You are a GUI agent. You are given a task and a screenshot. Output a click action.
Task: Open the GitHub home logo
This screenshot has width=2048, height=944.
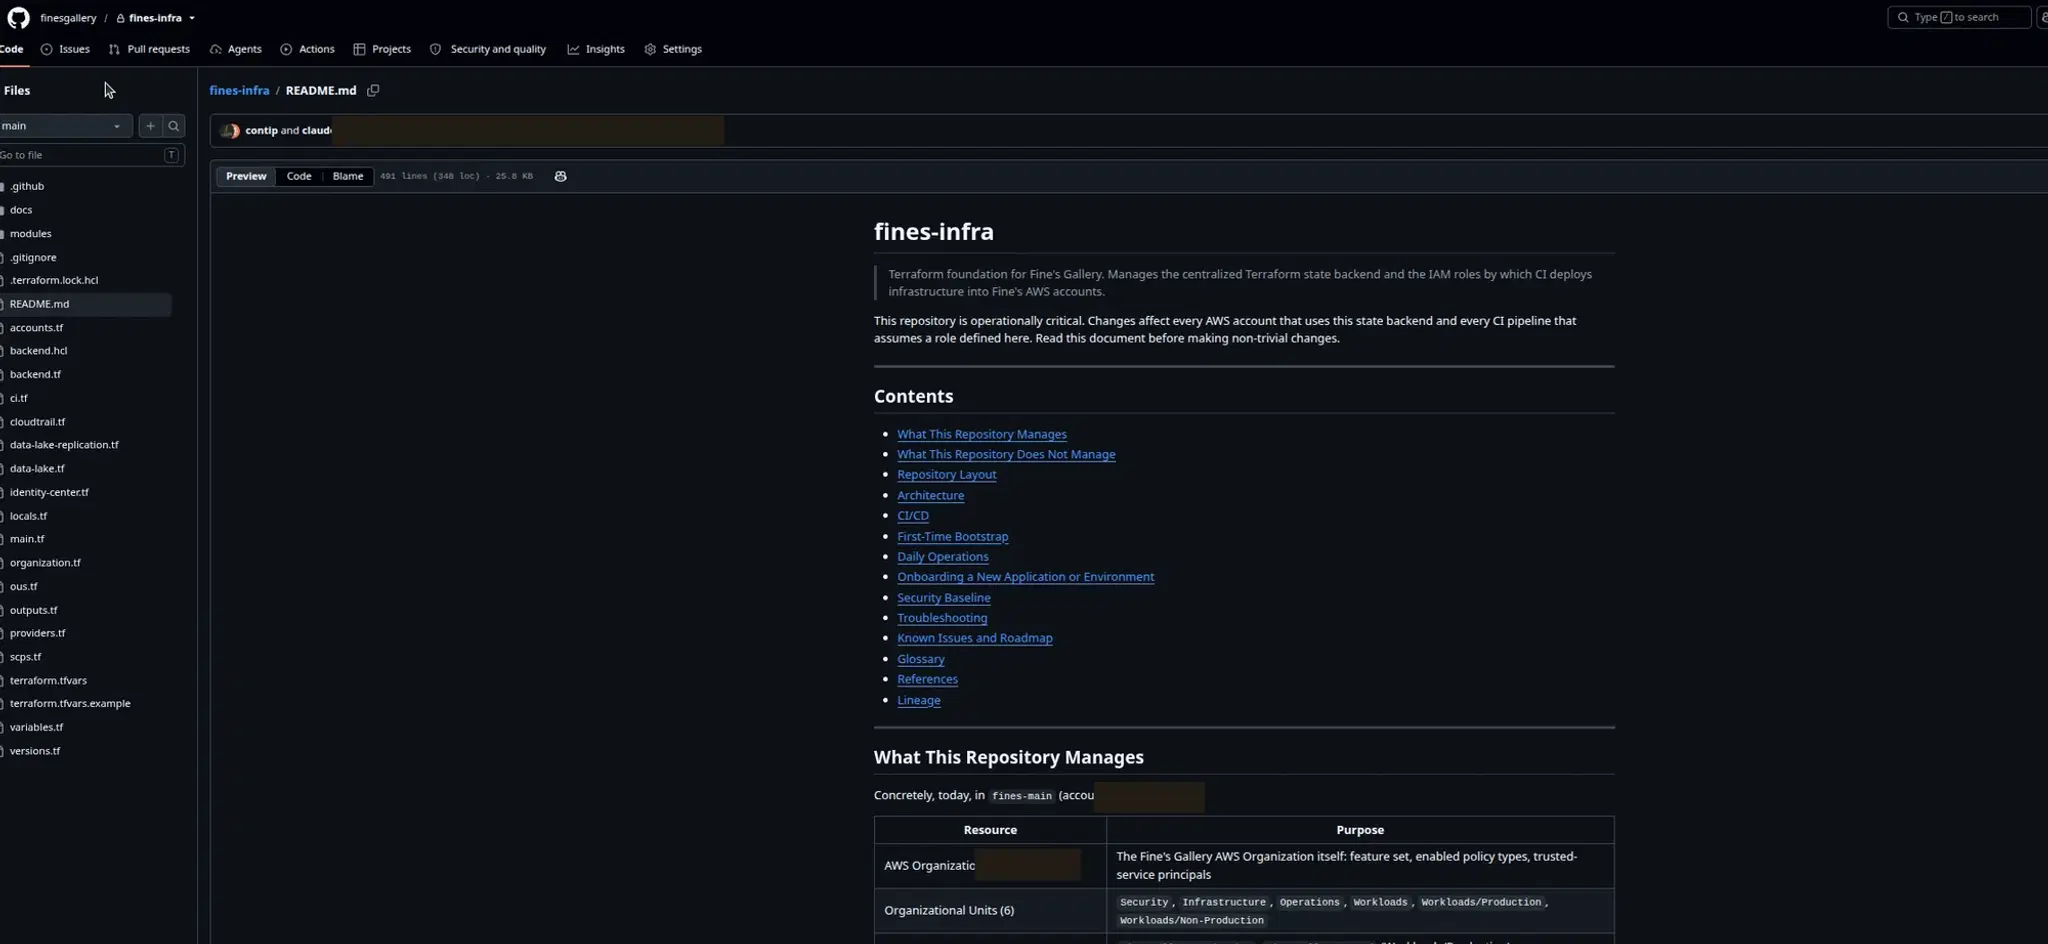(18, 18)
